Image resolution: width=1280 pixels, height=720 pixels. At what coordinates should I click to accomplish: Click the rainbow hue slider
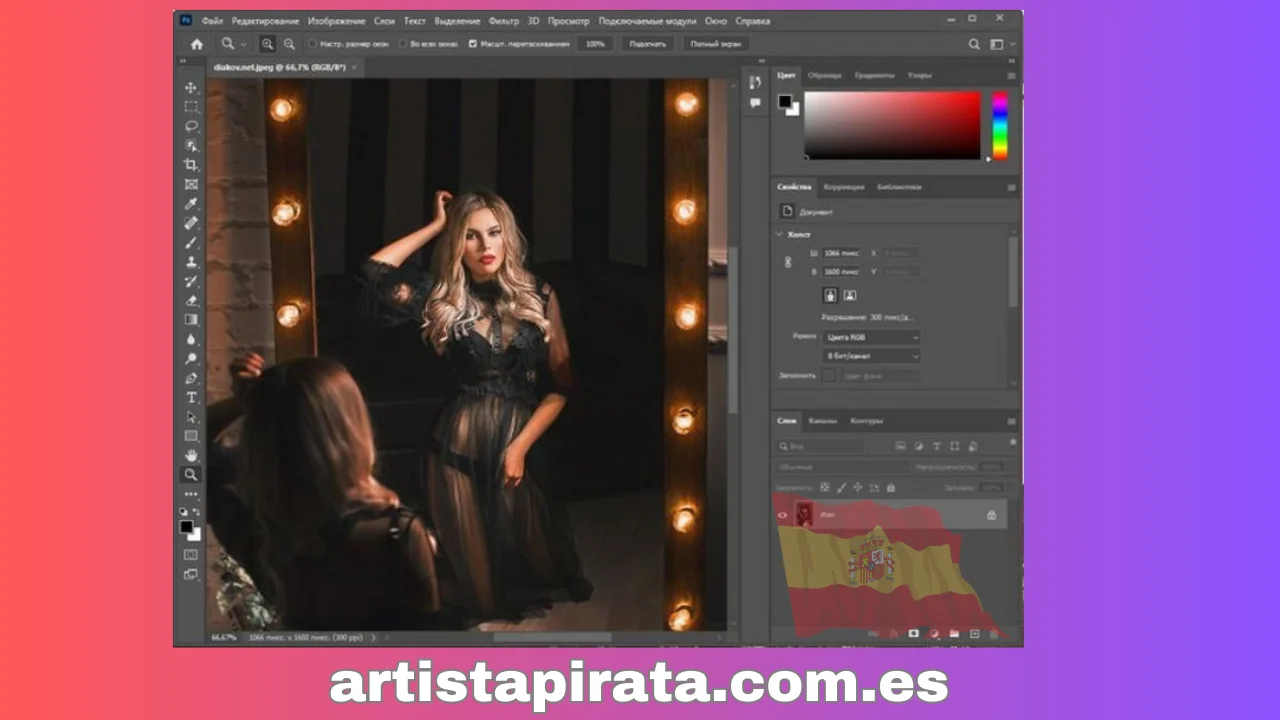[x=999, y=125]
